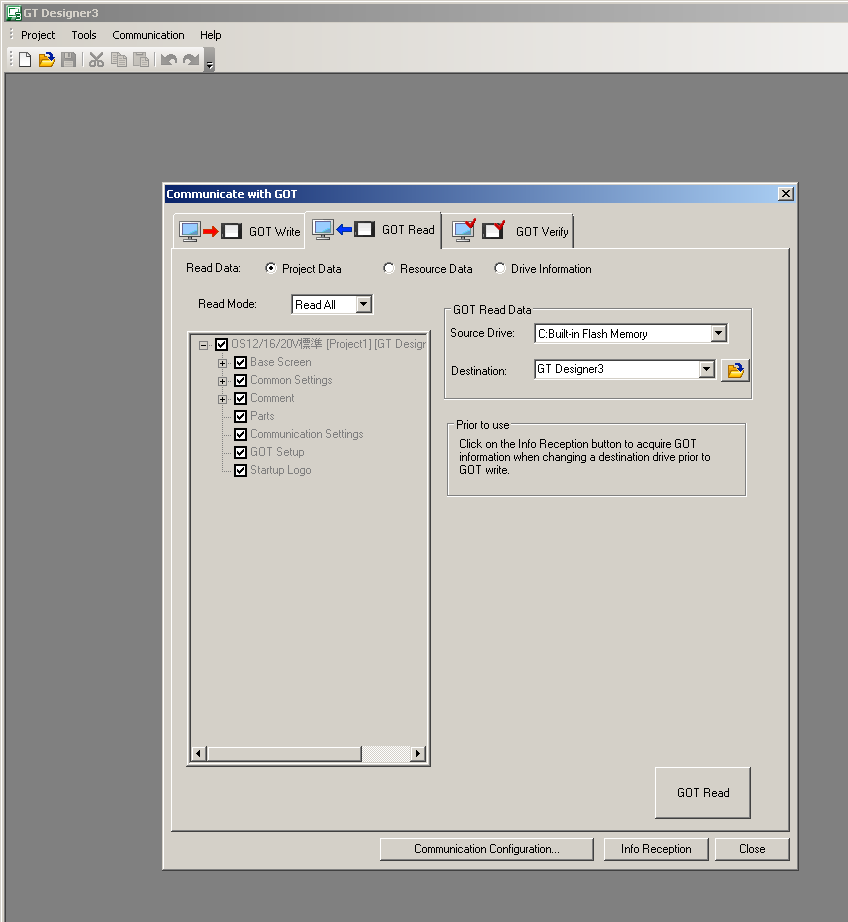The image size is (848, 922).
Task: Save the project using the toolbar icon
Action: tap(68, 58)
